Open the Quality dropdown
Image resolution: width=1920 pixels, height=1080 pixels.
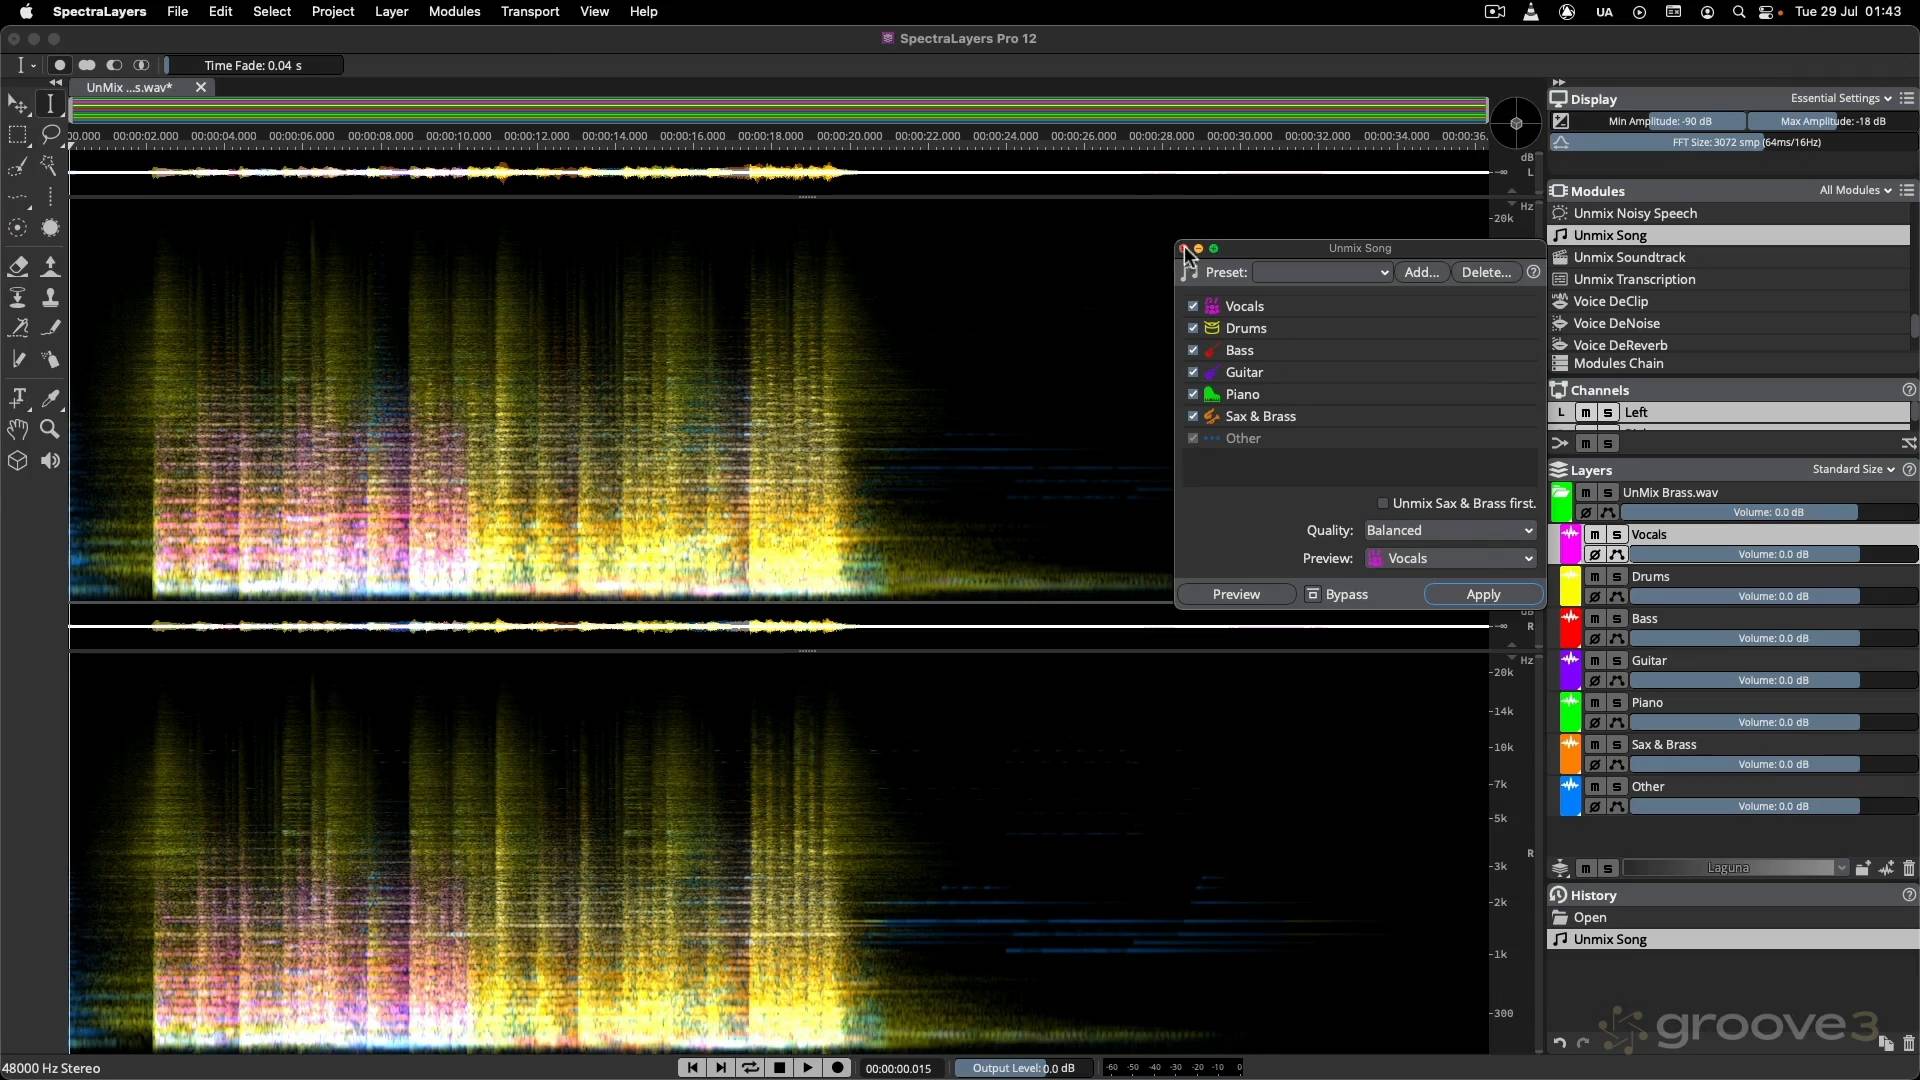pyautogui.click(x=1450, y=531)
